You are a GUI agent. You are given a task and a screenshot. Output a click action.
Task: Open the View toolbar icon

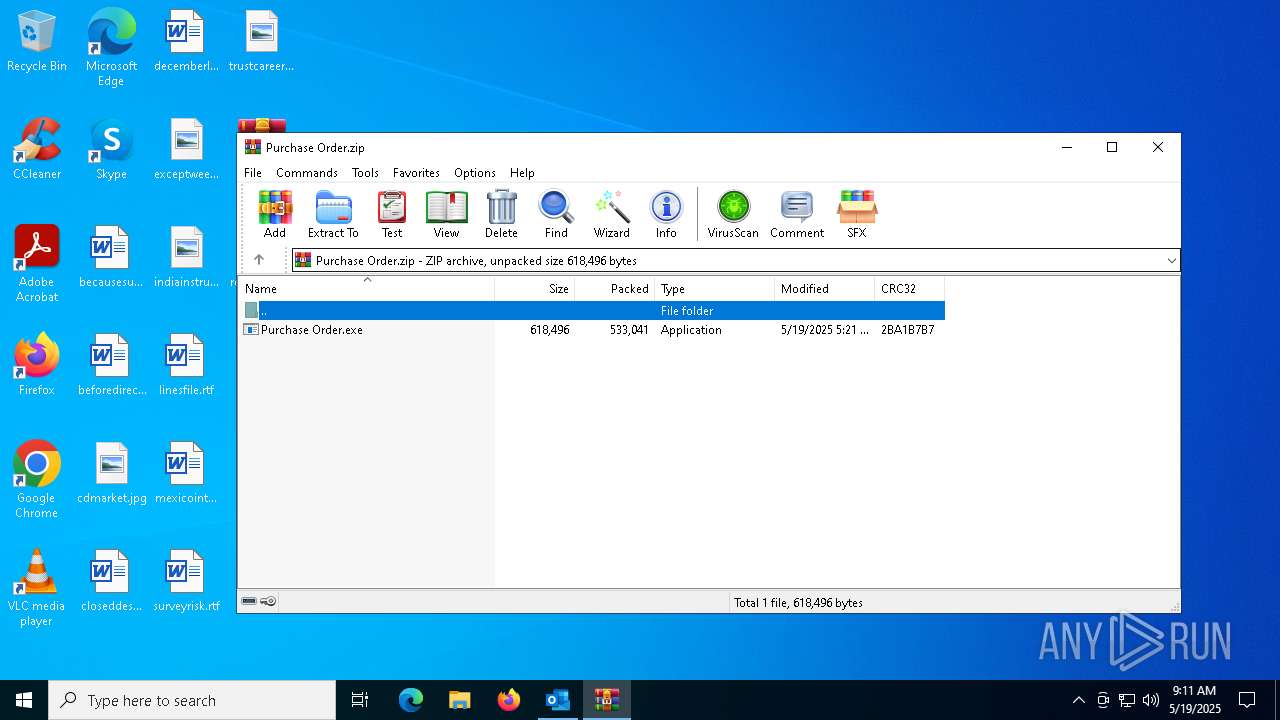[446, 214]
